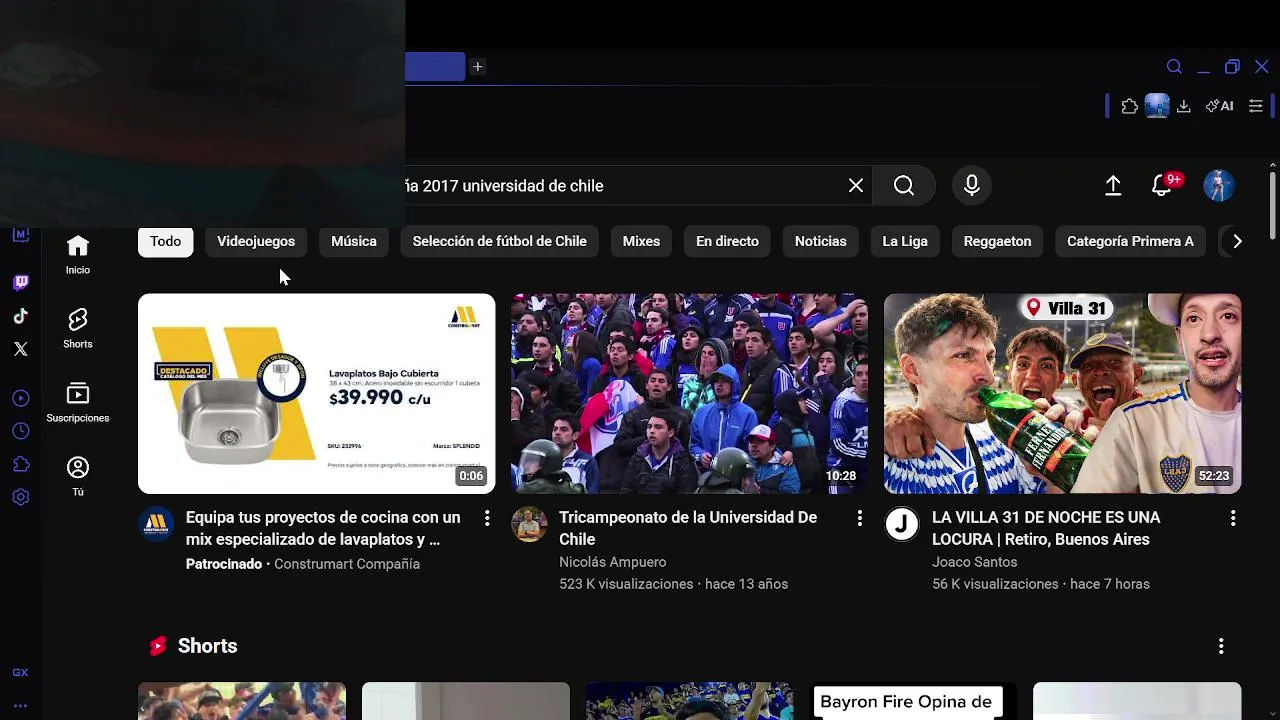Open the Tú profile section

coord(78,477)
